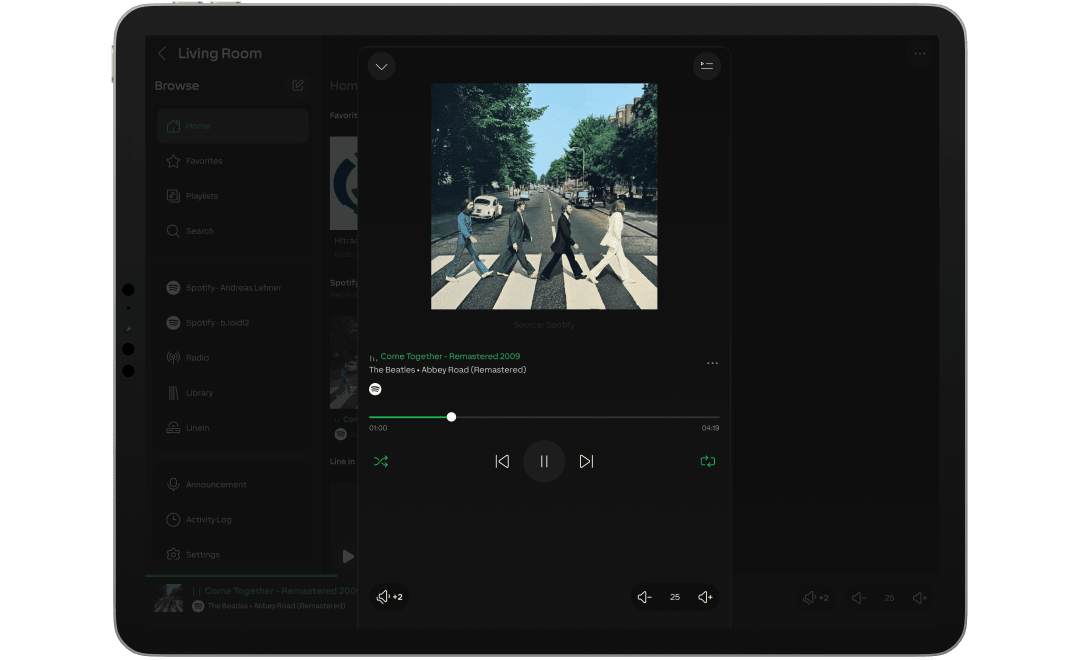Click the Come Together - Remastered 2009 title
Image resolution: width=1080 pixels, height=660 pixels.
tap(450, 356)
